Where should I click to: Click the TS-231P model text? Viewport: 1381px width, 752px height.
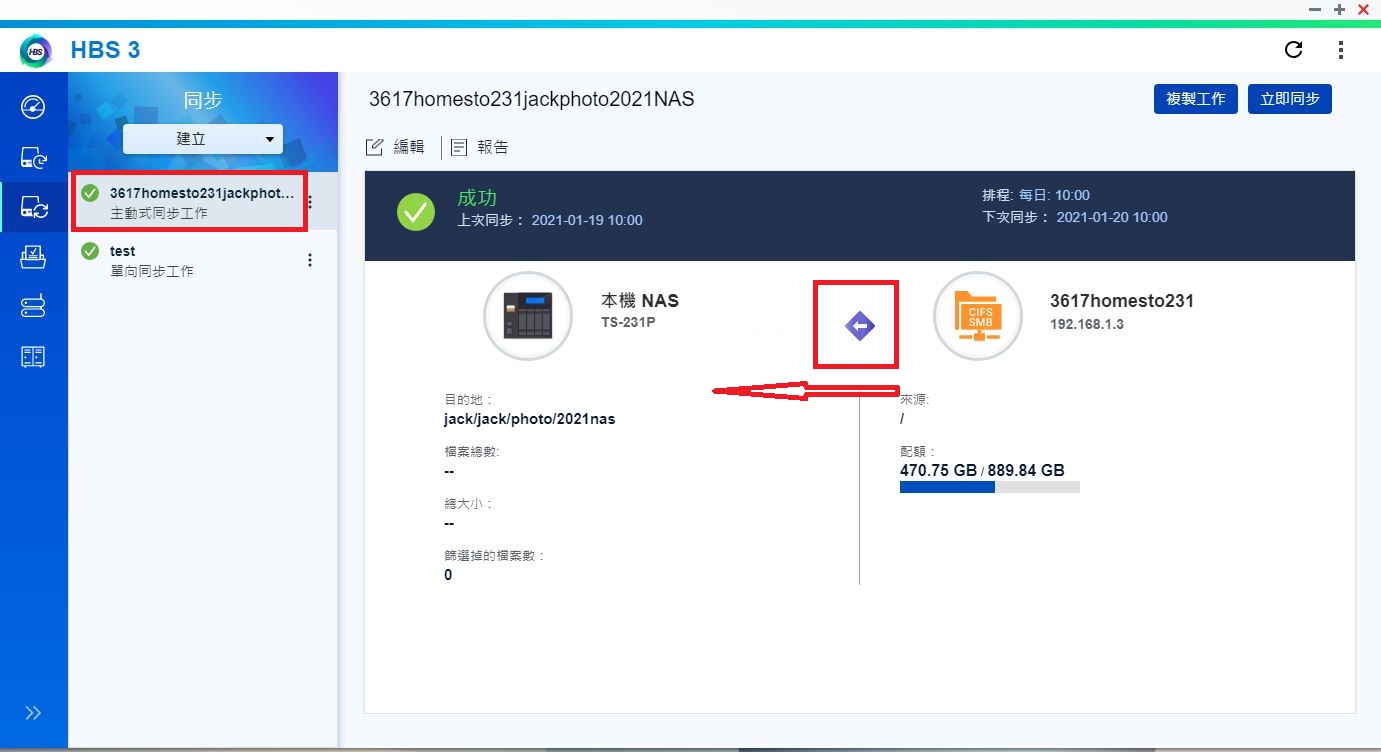click(627, 323)
